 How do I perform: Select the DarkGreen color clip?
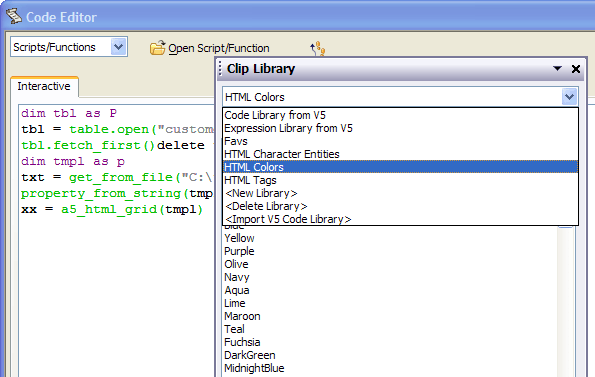[250, 355]
